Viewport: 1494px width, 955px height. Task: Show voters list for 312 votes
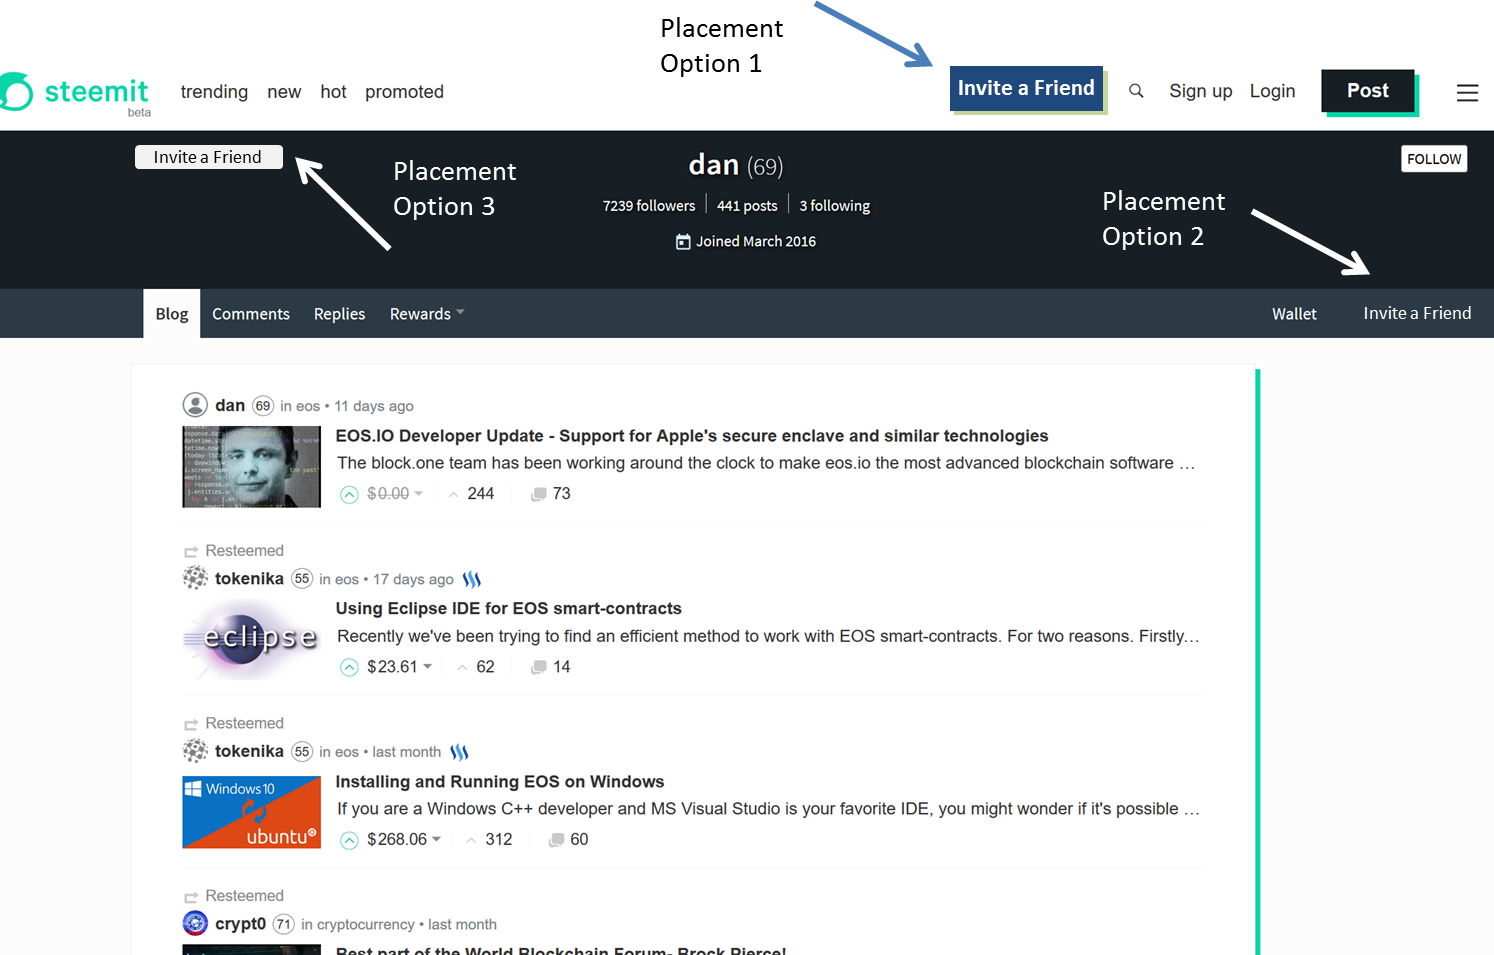[498, 840]
